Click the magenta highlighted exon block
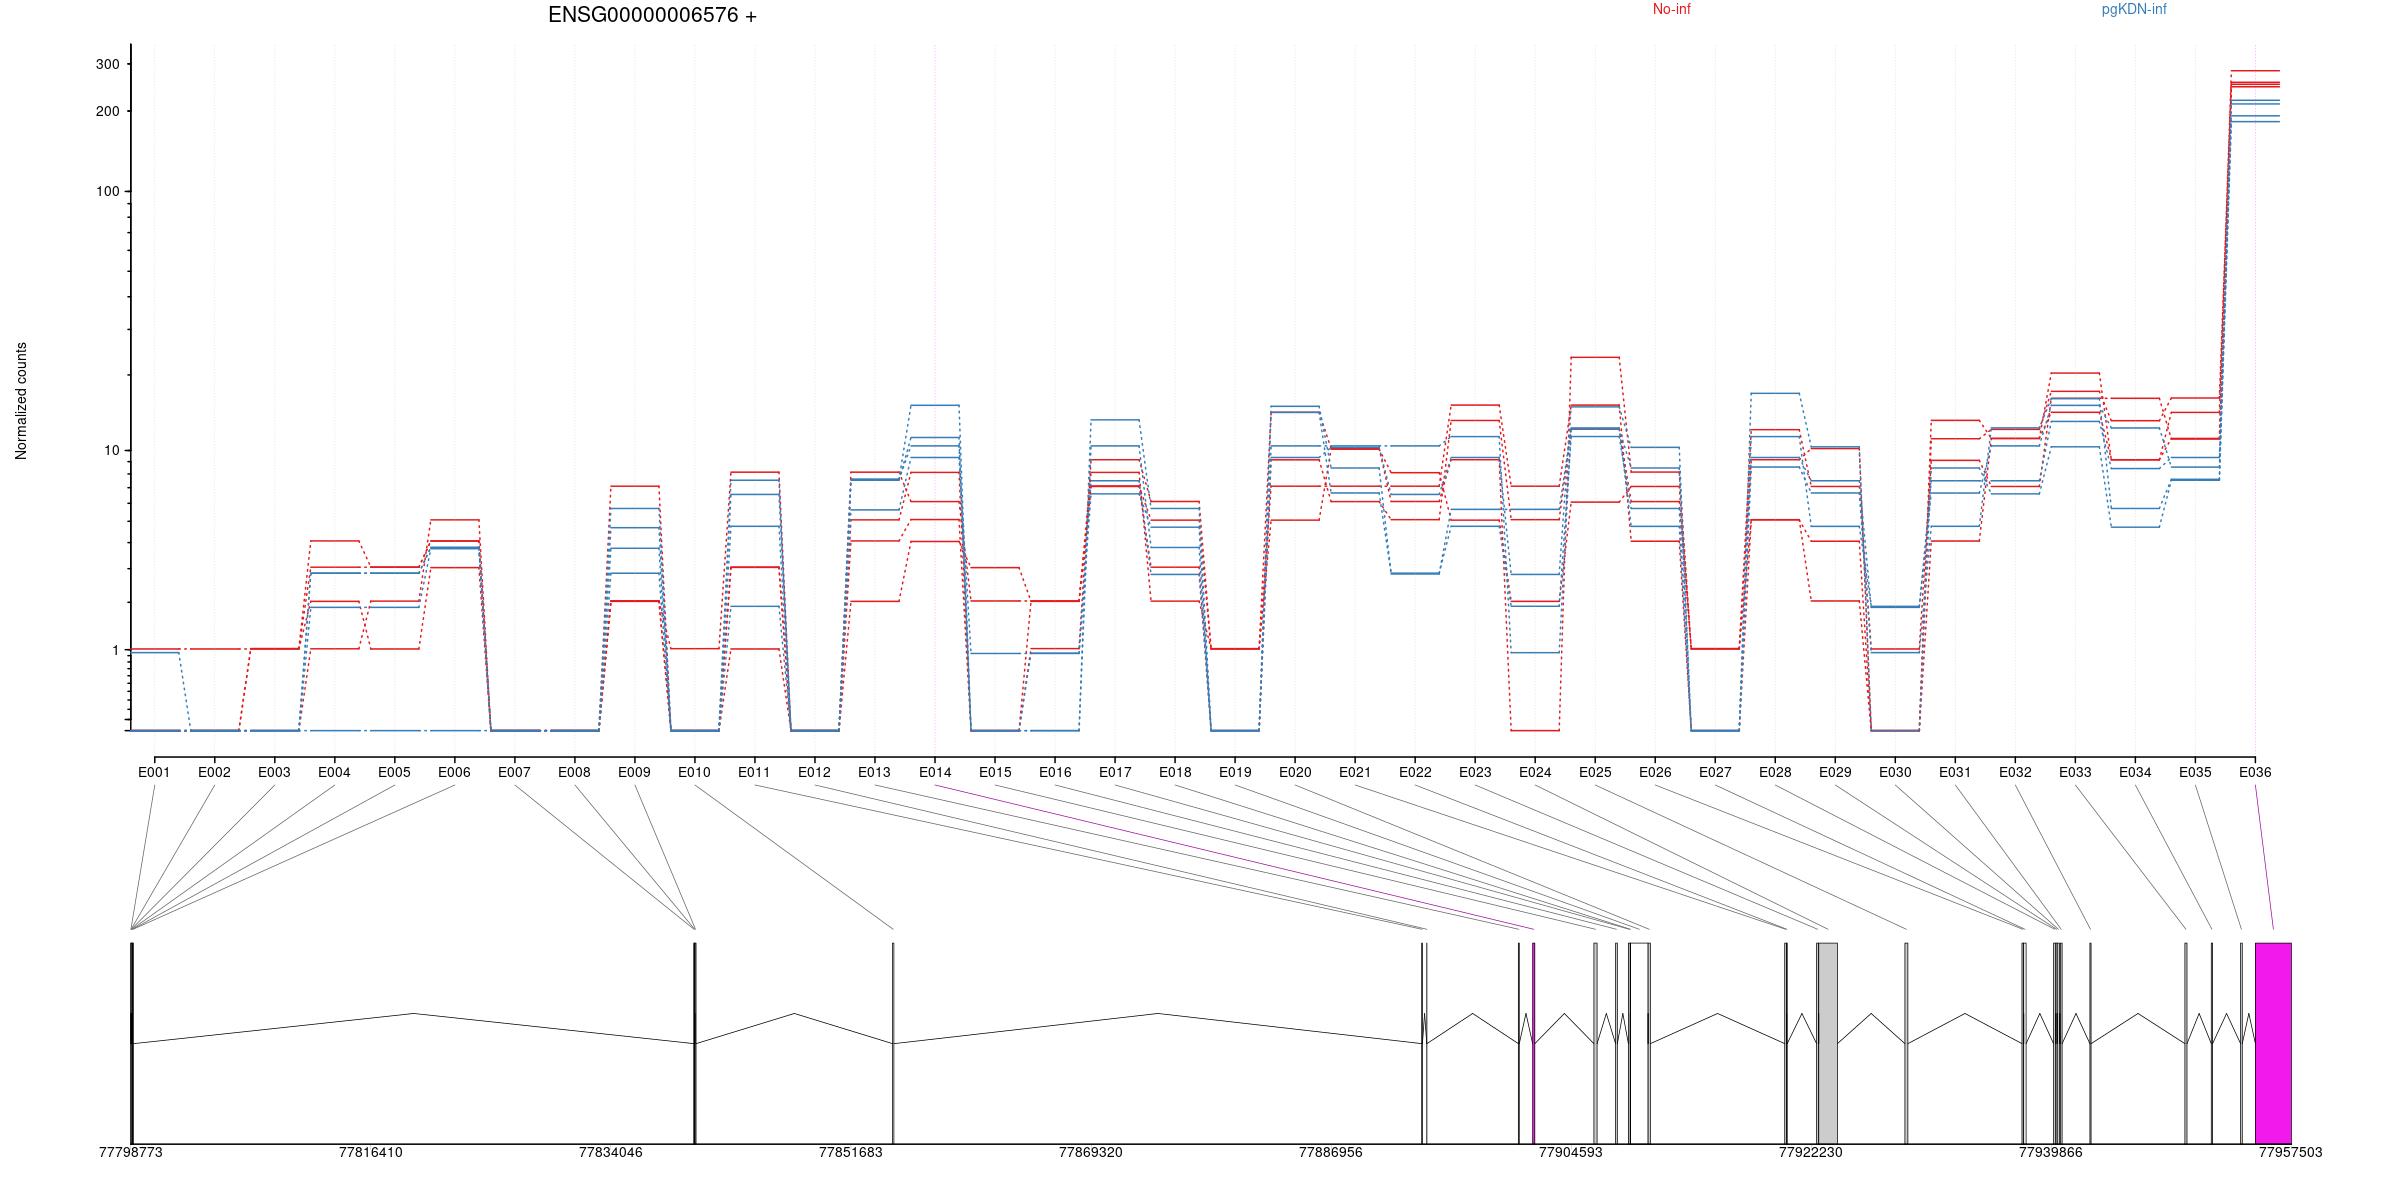 coord(2272,1042)
